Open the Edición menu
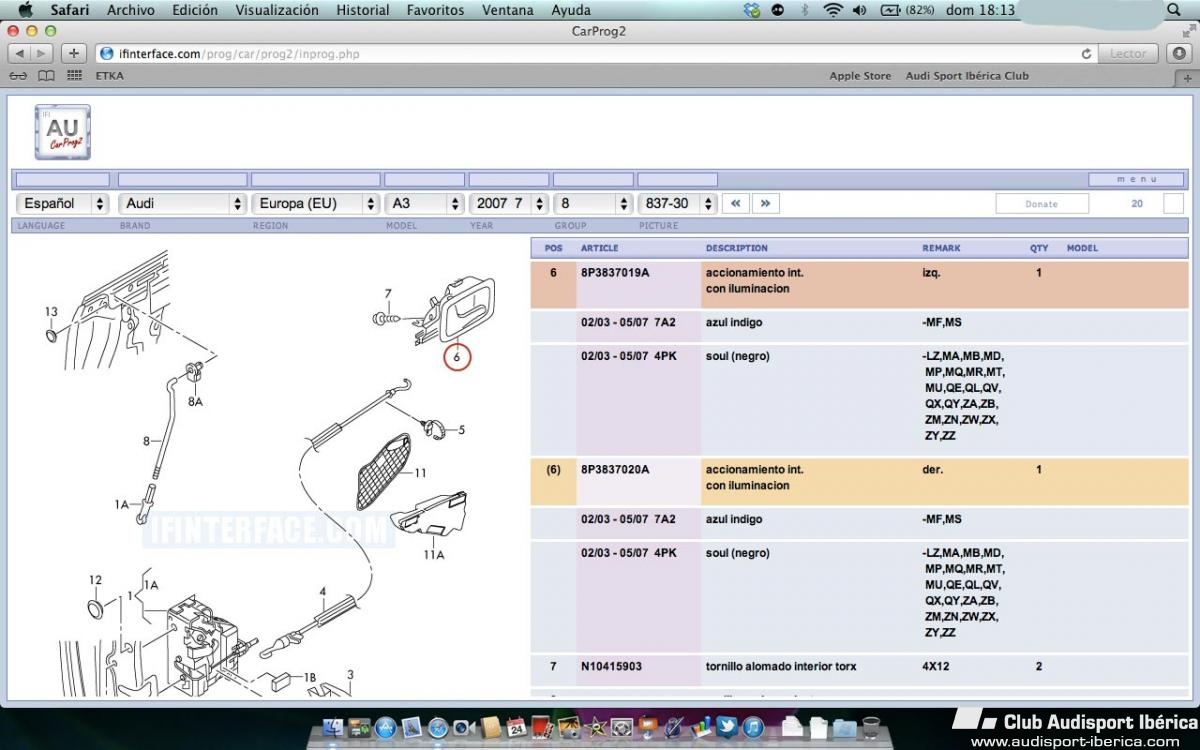This screenshot has width=1200, height=750. 195,10
